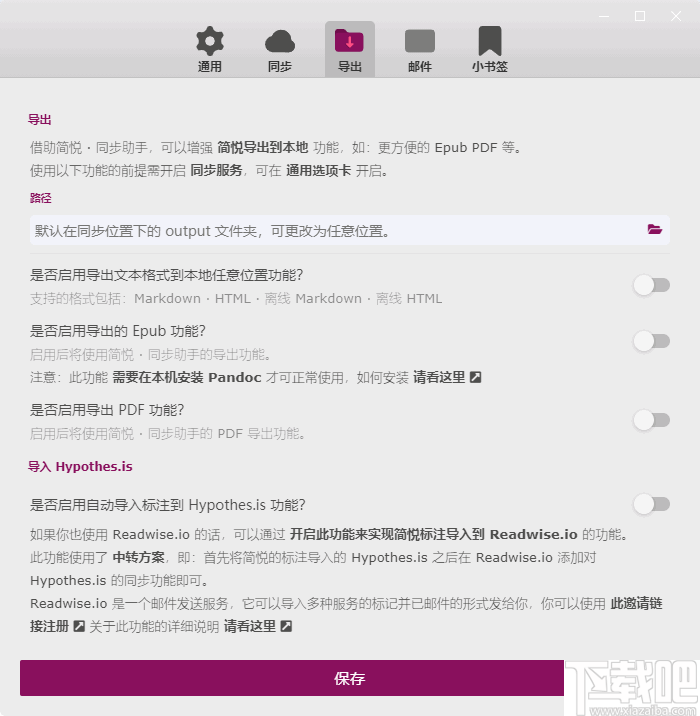The width and height of the screenshot is (700, 716).
Task: Click the 邮件 tab label
Action: pos(420,67)
